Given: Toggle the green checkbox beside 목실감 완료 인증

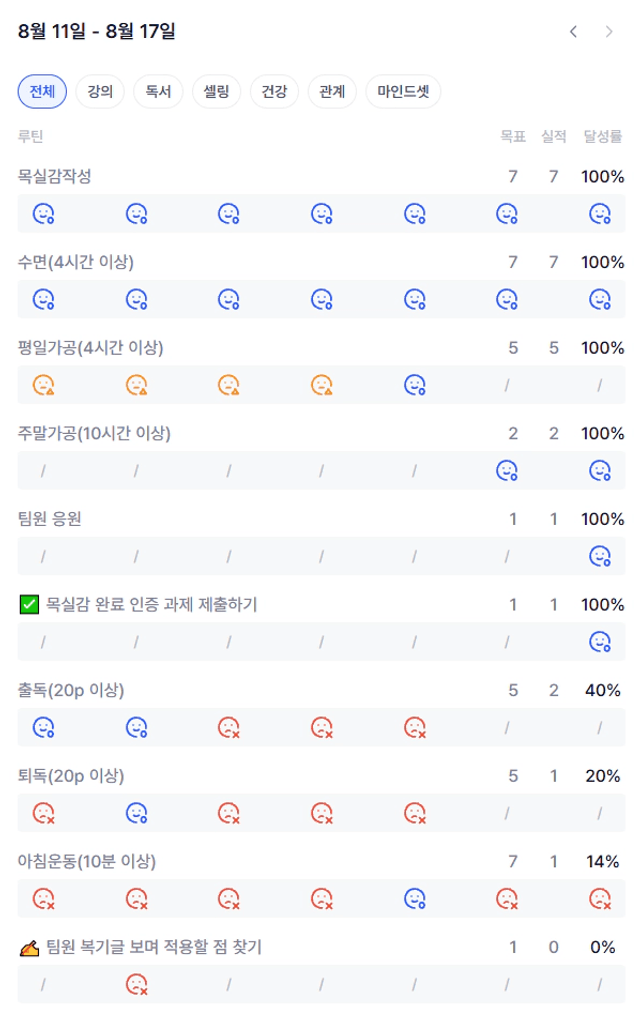Looking at the screenshot, I should point(29,605).
